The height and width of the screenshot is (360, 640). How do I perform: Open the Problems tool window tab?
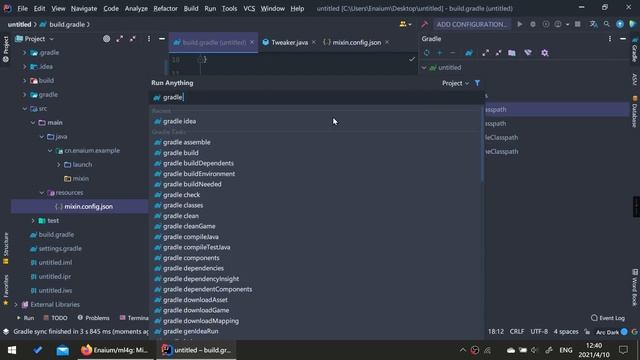coord(93,318)
